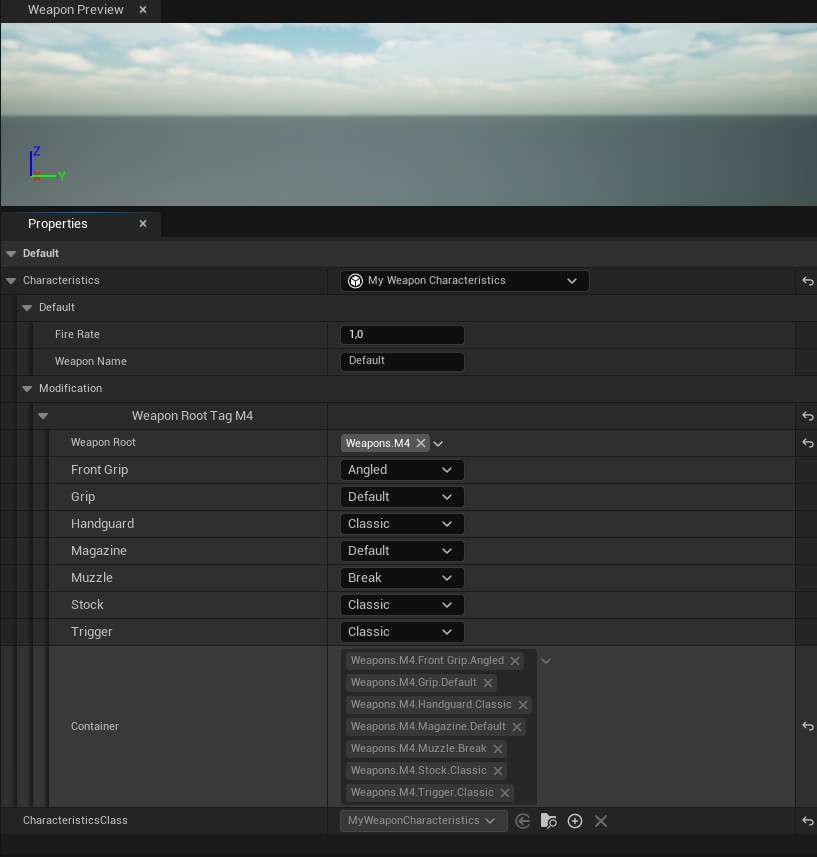Open the Grip dropdown
This screenshot has width=817, height=857.
(402, 497)
